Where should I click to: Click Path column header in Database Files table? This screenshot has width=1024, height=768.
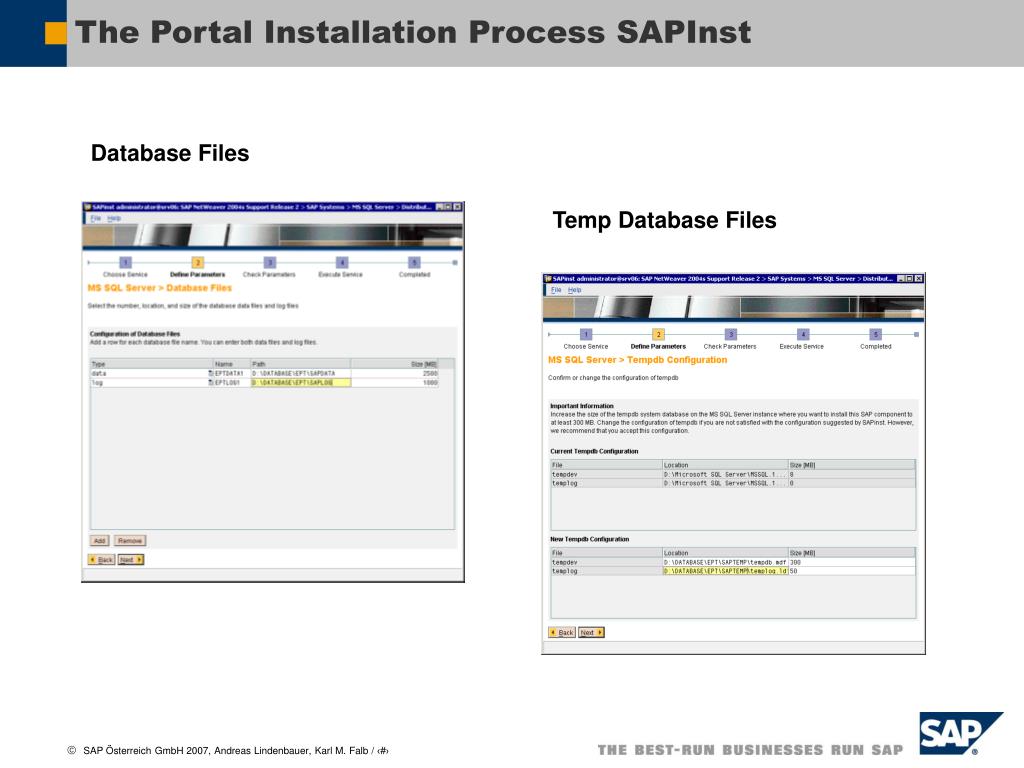(x=300, y=364)
